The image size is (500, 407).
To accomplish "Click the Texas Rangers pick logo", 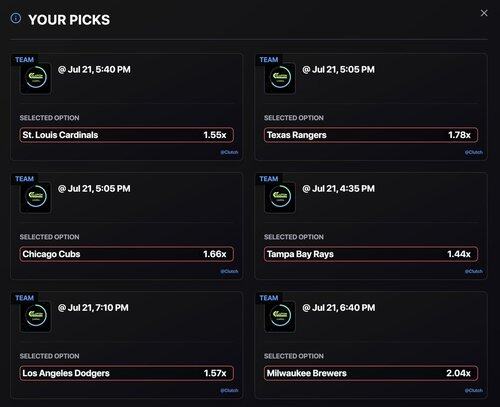I will tap(280, 78).
